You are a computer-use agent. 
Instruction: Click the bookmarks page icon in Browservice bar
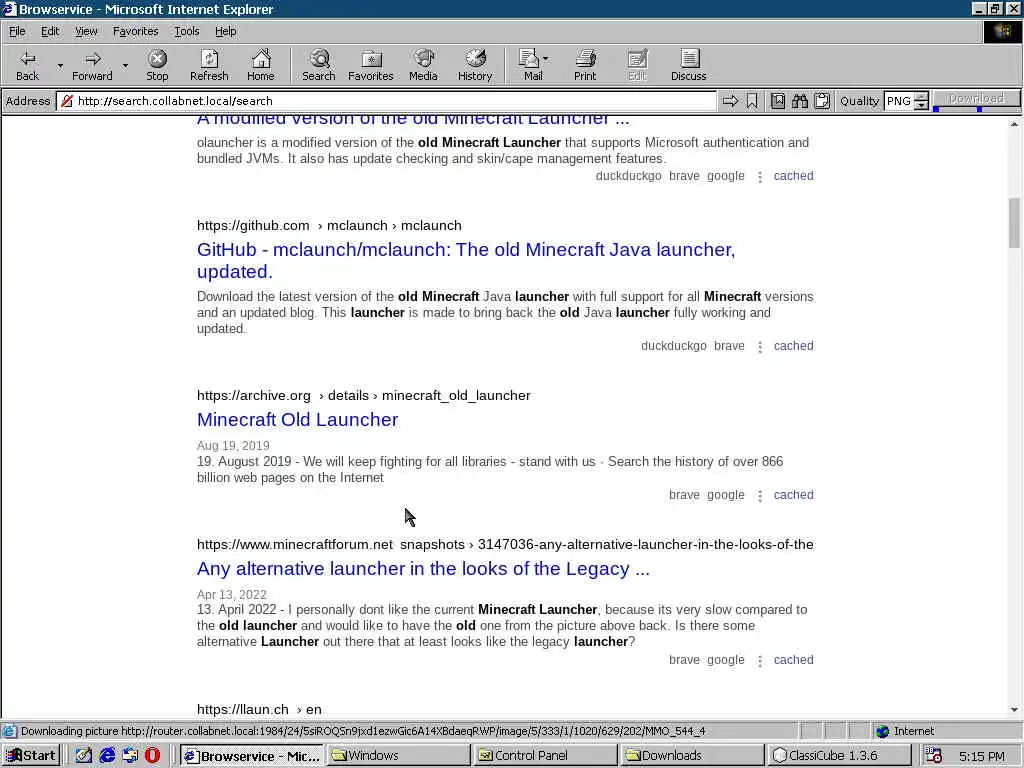click(778, 101)
